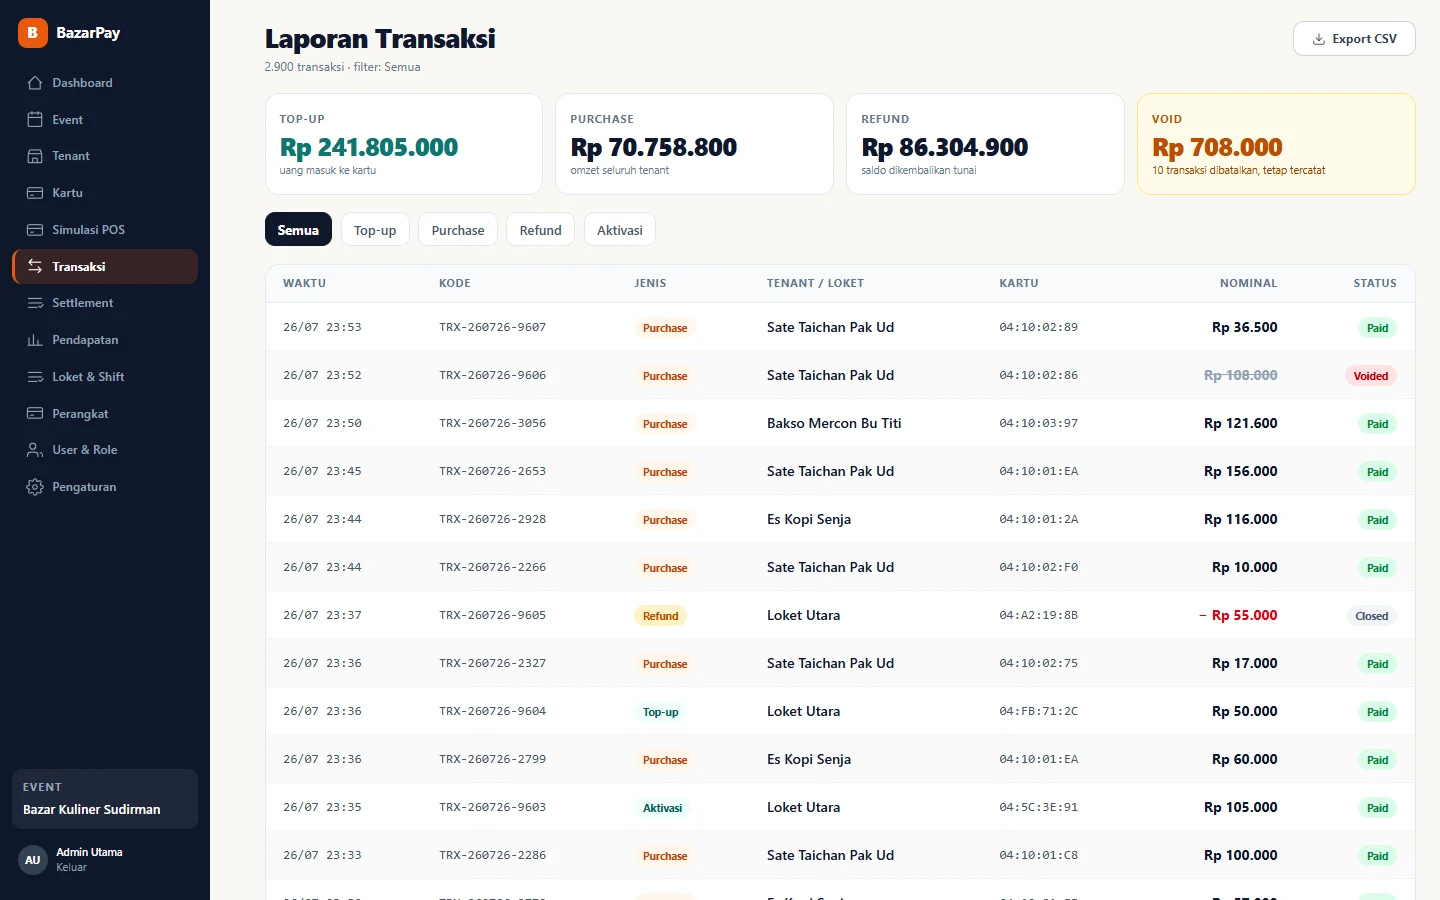The width and height of the screenshot is (1440, 900).
Task: Click the Pengaturan gear icon
Action: click(35, 487)
